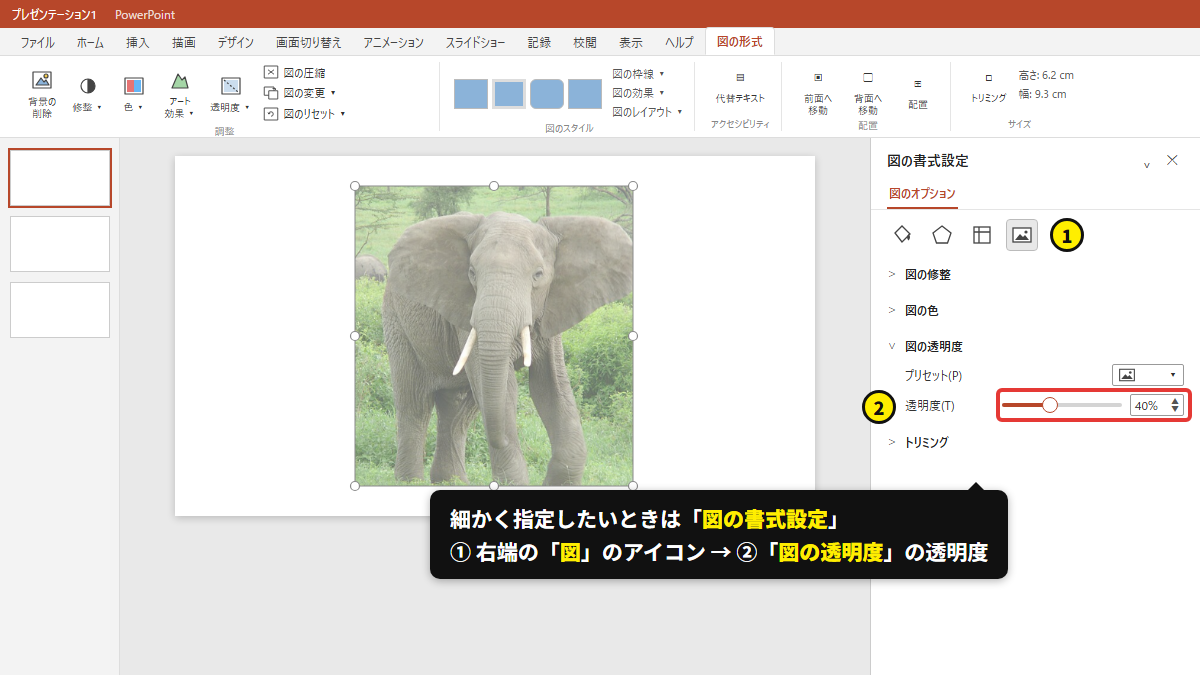Open the 透明度 ribbon menu
The width and height of the screenshot is (1200, 675).
(230, 96)
